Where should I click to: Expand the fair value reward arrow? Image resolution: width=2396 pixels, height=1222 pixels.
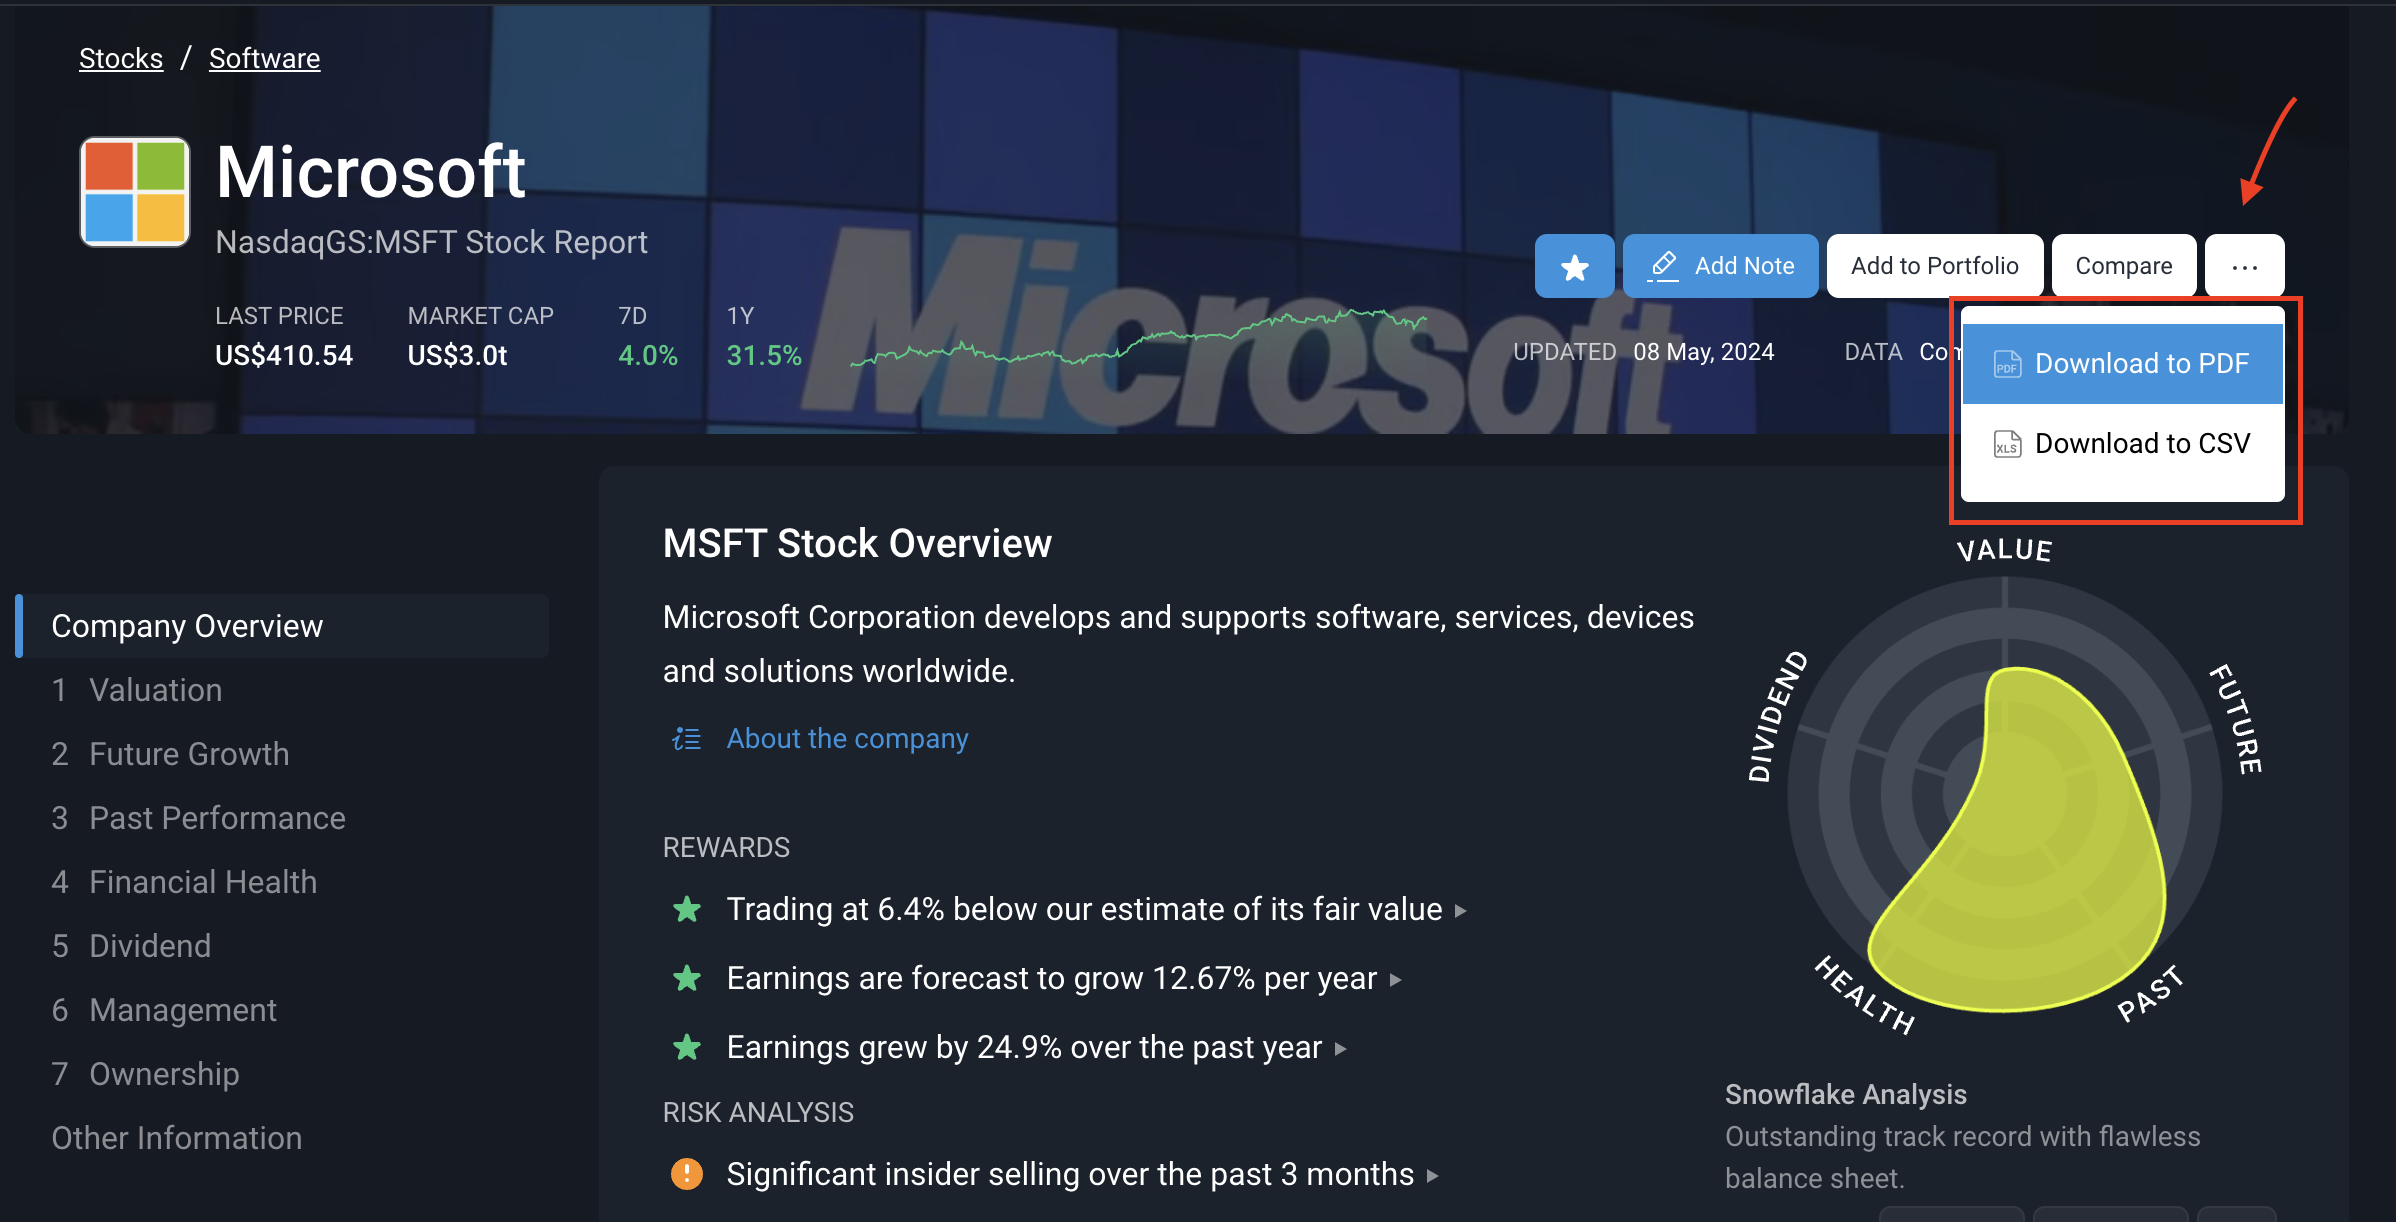pos(1461,911)
